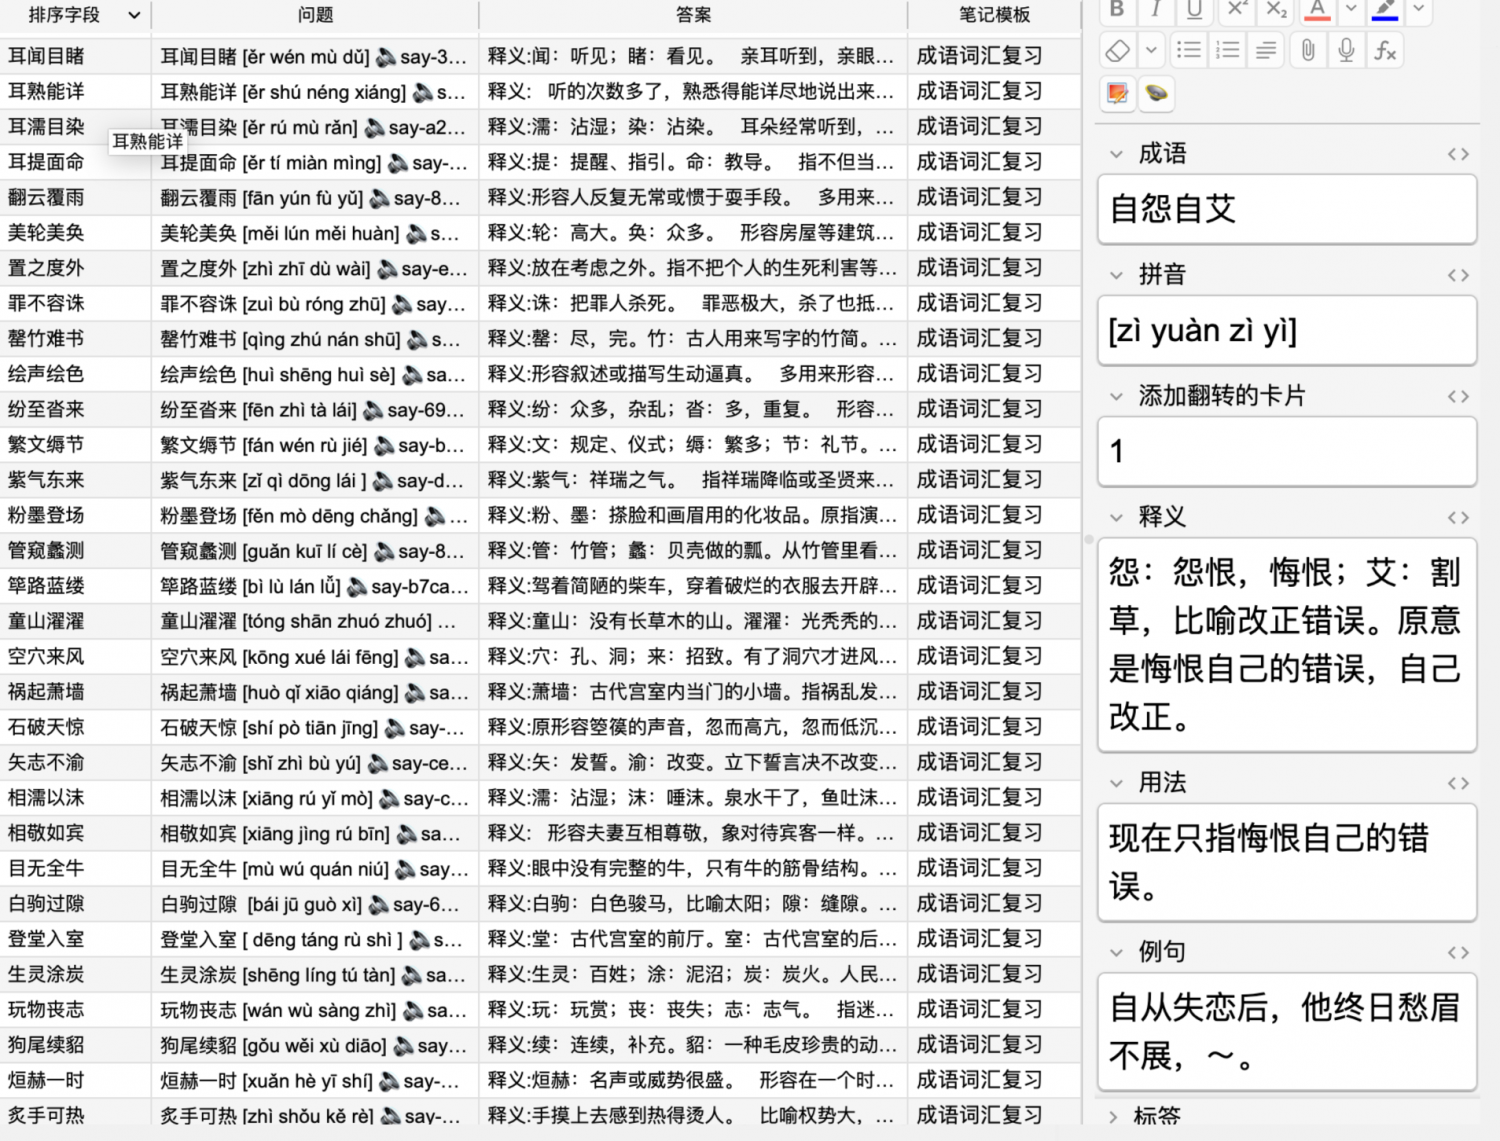1500x1141 pixels.
Task: Record audio with the microphone icon
Action: [1347, 50]
